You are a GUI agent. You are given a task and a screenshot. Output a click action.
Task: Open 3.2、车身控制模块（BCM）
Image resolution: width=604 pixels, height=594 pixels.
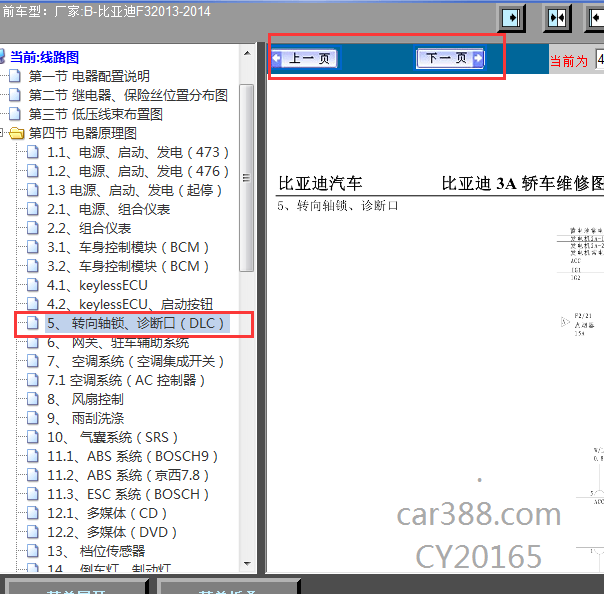pyautogui.click(x=128, y=266)
